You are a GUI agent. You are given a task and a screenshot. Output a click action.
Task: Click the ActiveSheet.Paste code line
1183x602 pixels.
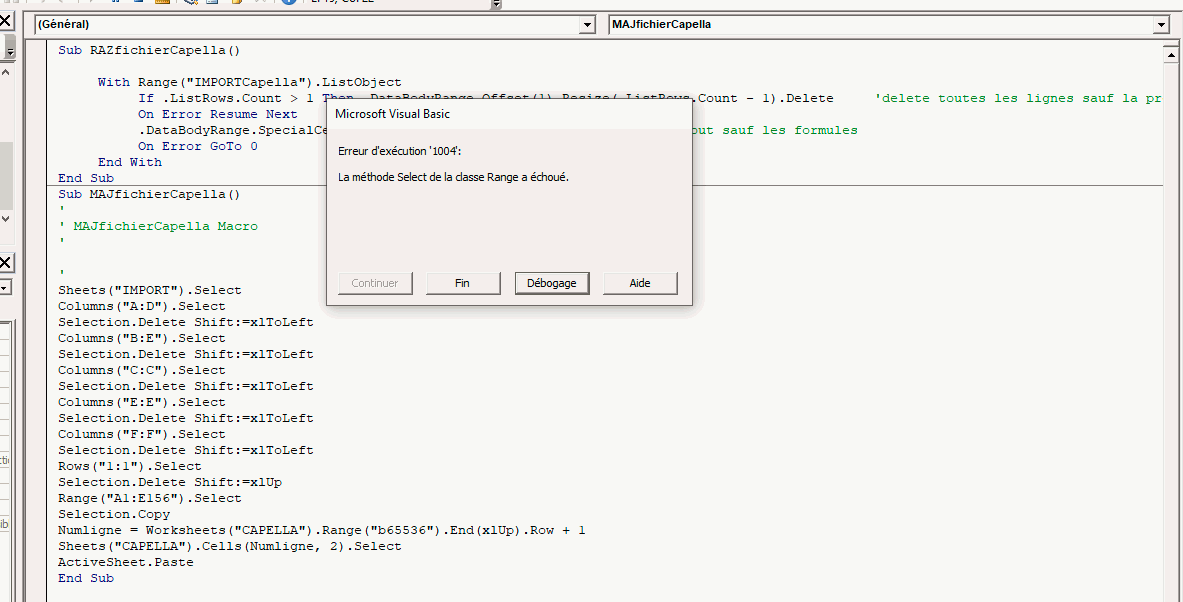pyautogui.click(x=125, y=562)
